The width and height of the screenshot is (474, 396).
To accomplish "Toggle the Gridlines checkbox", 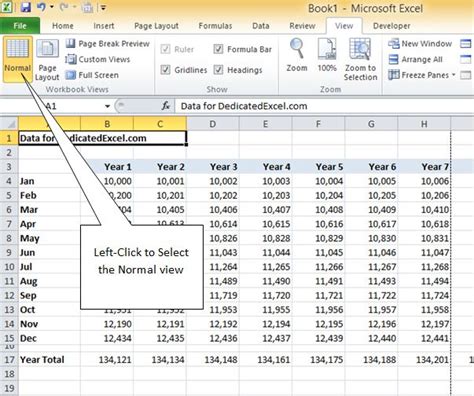I will [165, 70].
